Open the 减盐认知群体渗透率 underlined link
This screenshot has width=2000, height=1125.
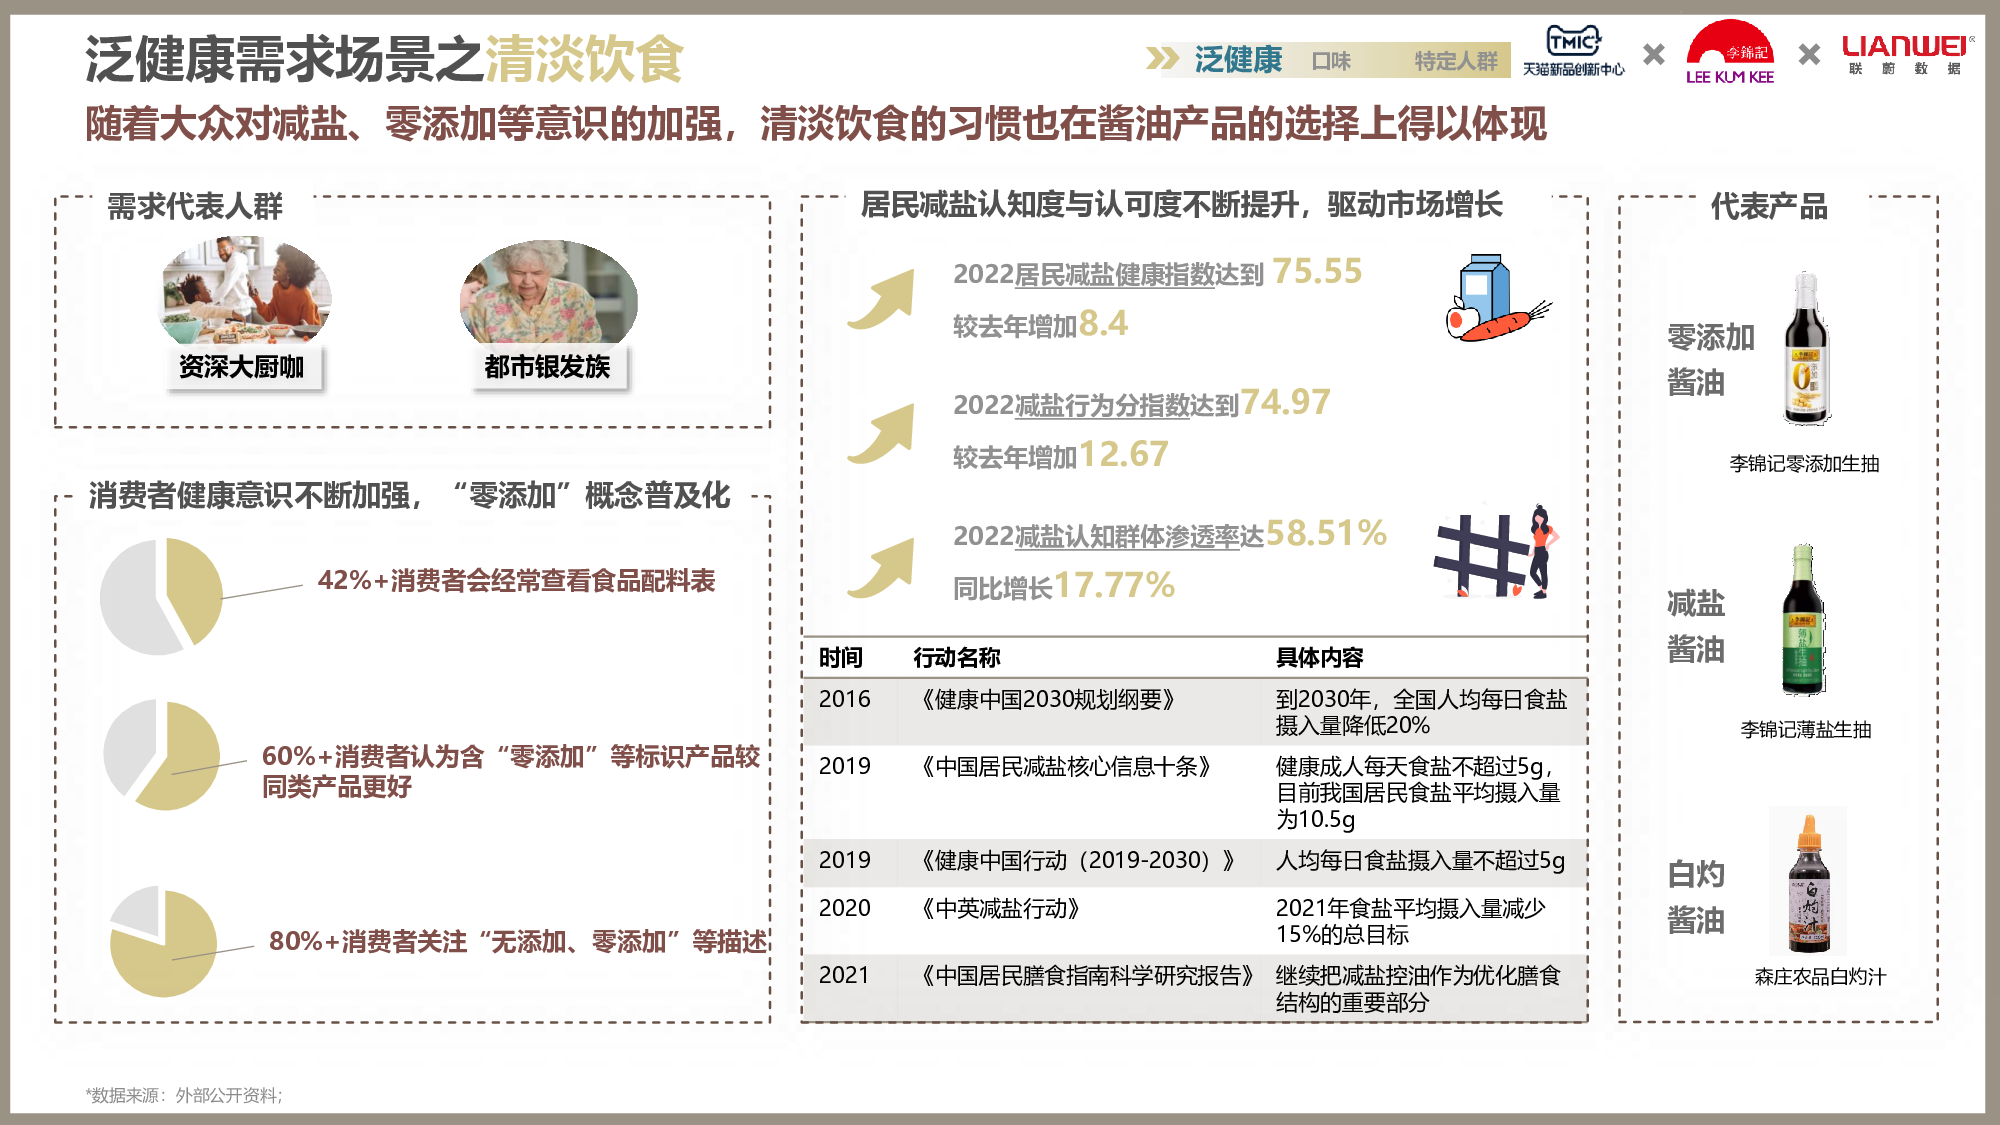[1126, 537]
